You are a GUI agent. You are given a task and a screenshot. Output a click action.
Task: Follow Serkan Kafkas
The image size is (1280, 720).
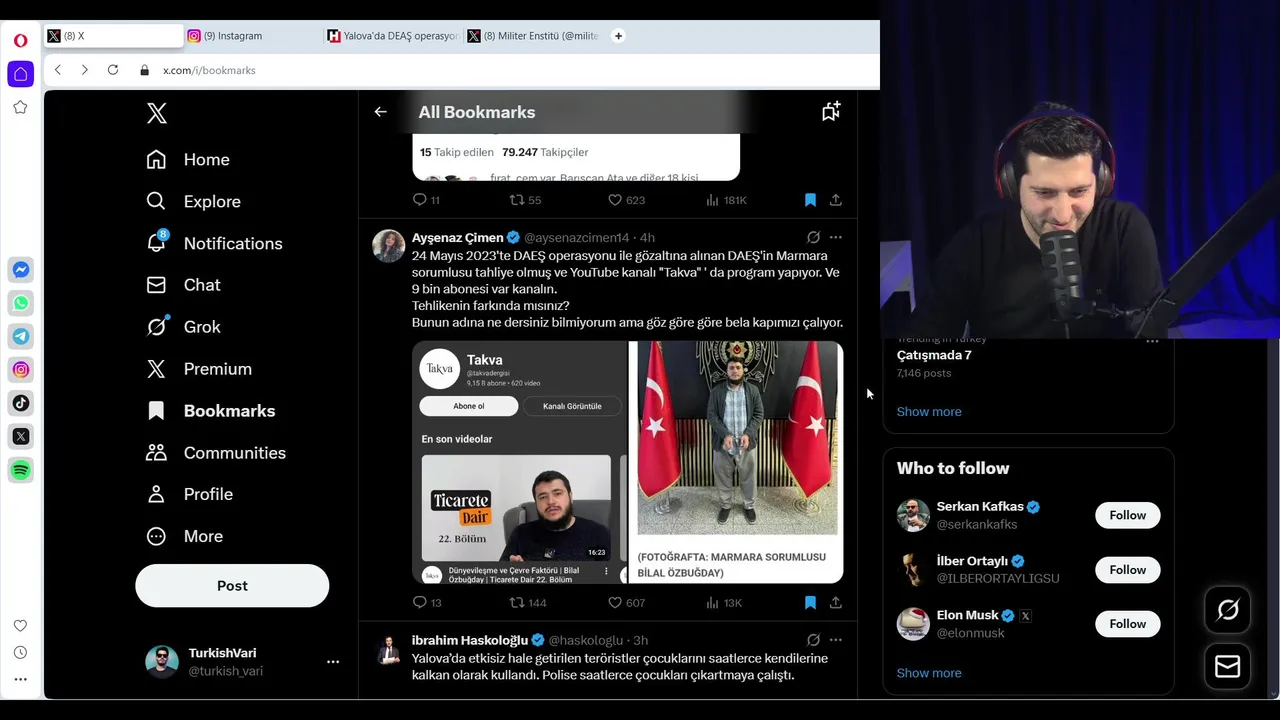(1127, 515)
